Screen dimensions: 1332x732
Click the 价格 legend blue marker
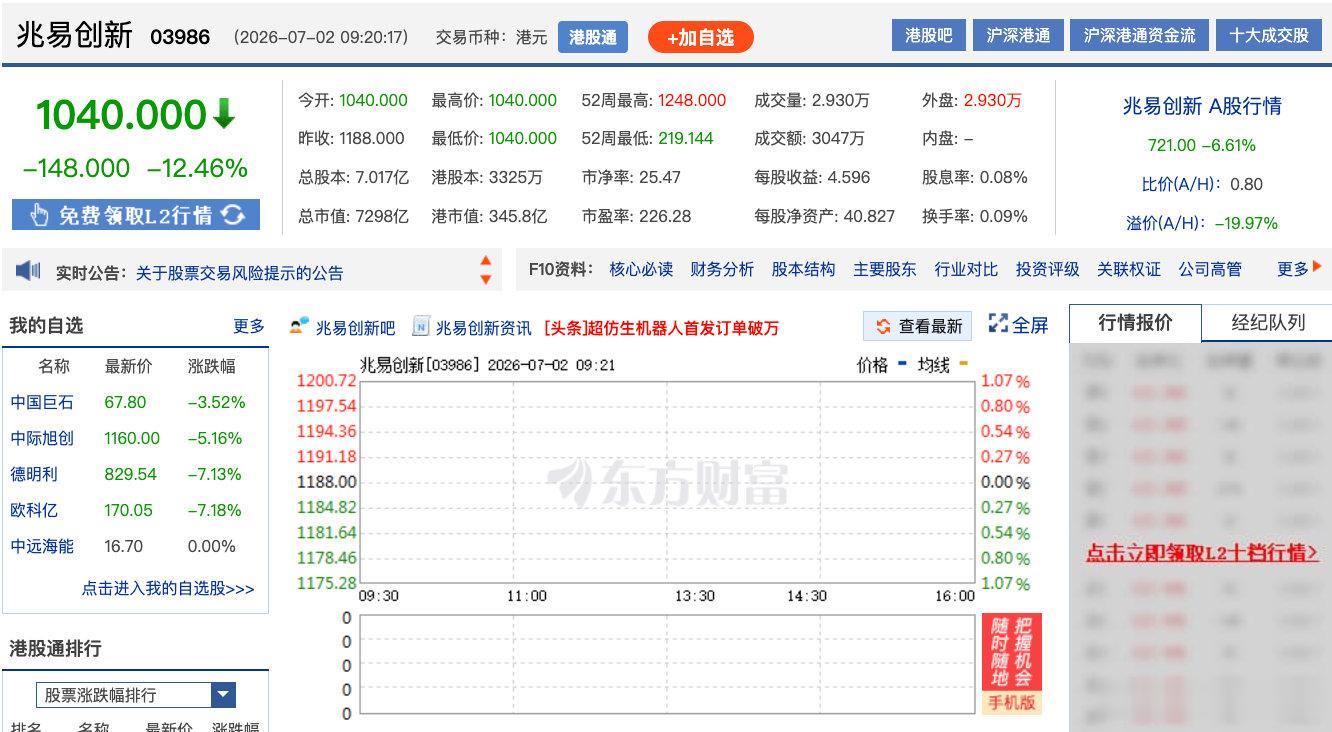(x=902, y=363)
